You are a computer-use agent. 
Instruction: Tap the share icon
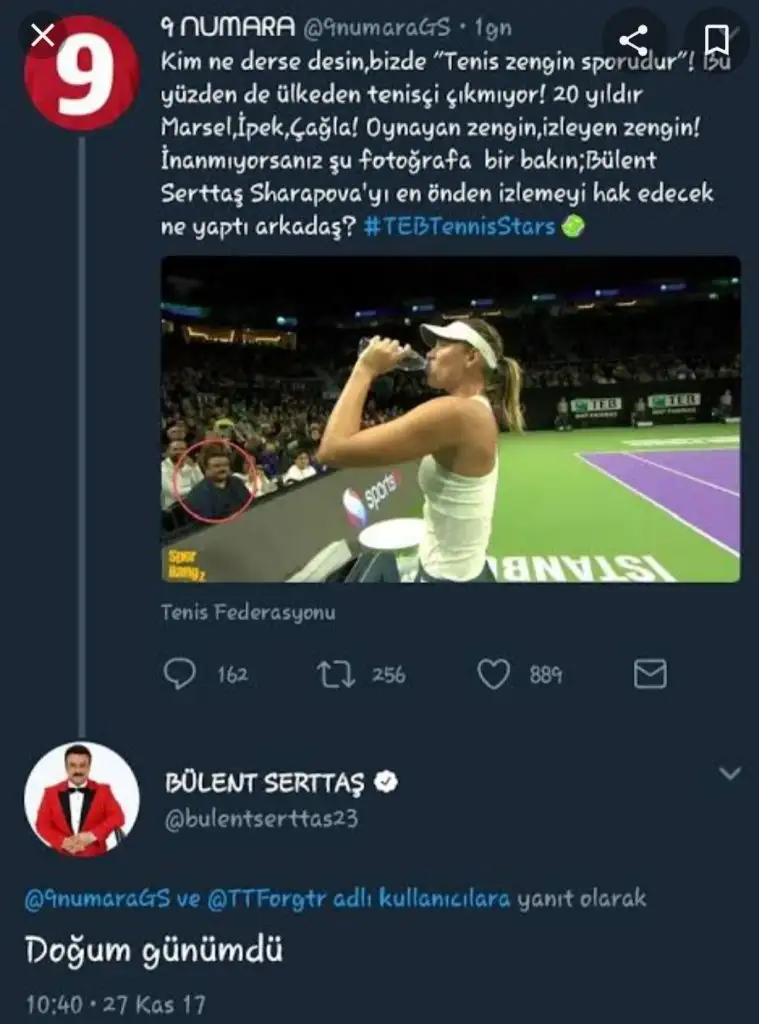[633, 41]
